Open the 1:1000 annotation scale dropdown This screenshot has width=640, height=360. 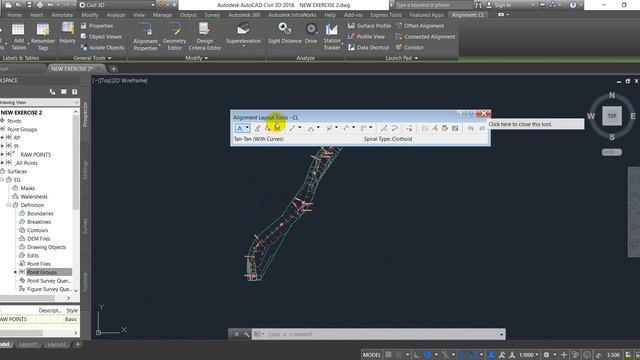coord(529,355)
